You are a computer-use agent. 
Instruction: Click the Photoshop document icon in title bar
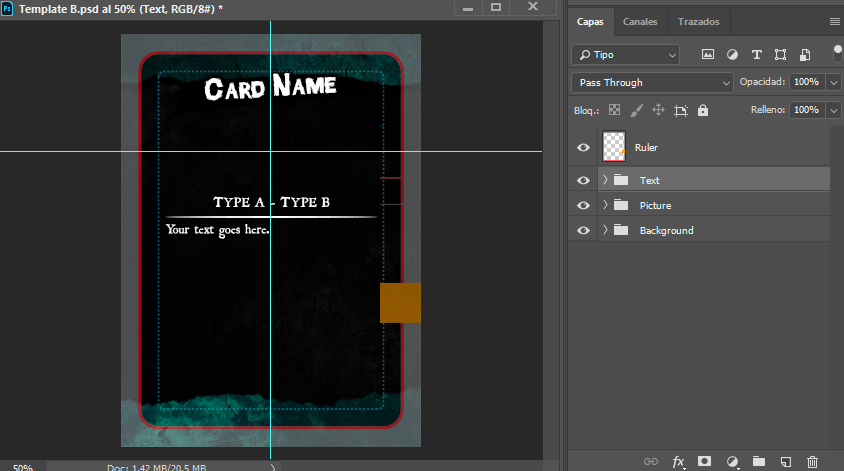coord(7,9)
